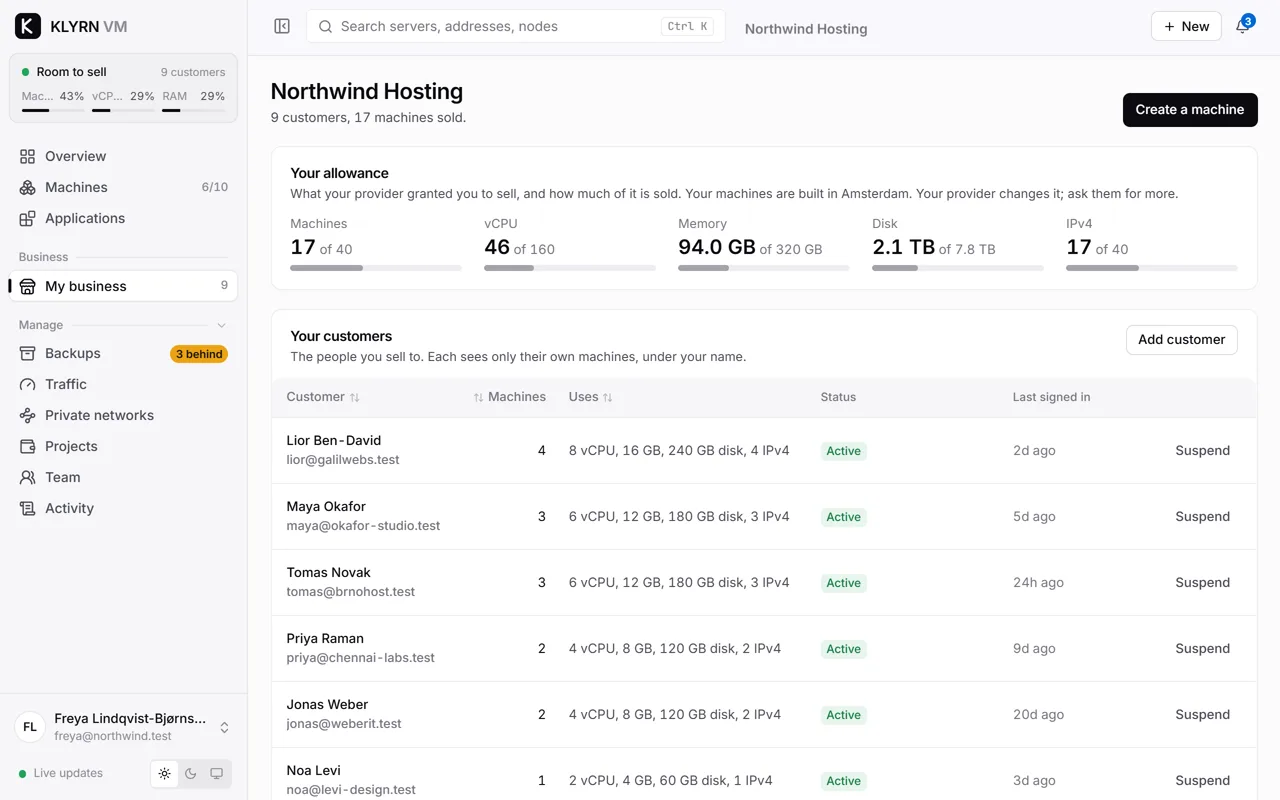This screenshot has height=800, width=1280.
Task: Click the Create a machine button
Action: coord(1190,110)
